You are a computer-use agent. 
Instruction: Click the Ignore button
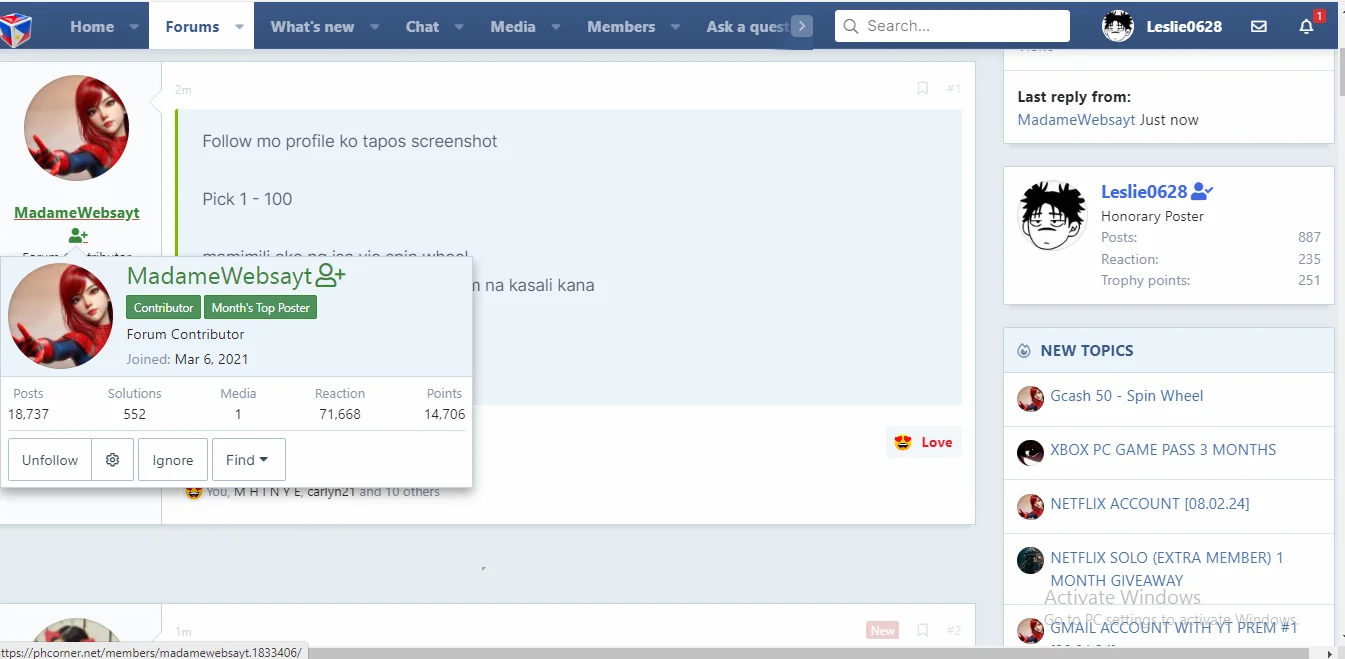173,460
